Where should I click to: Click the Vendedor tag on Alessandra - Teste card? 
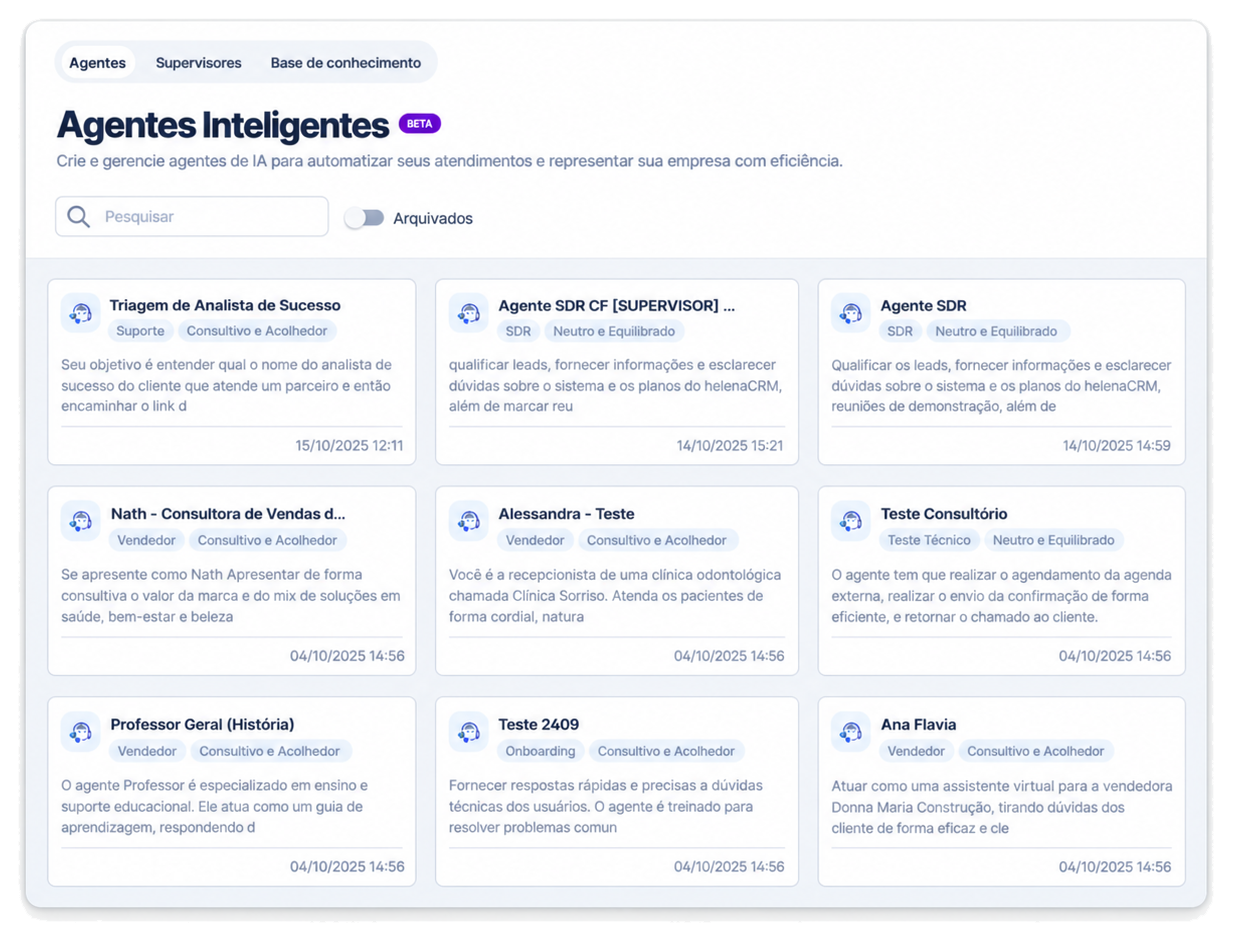click(535, 540)
